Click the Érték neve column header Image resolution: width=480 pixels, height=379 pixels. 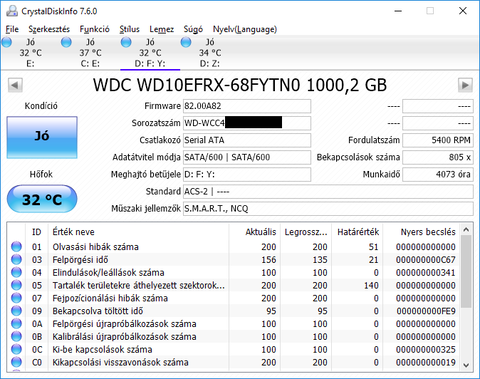pyautogui.click(x=139, y=232)
